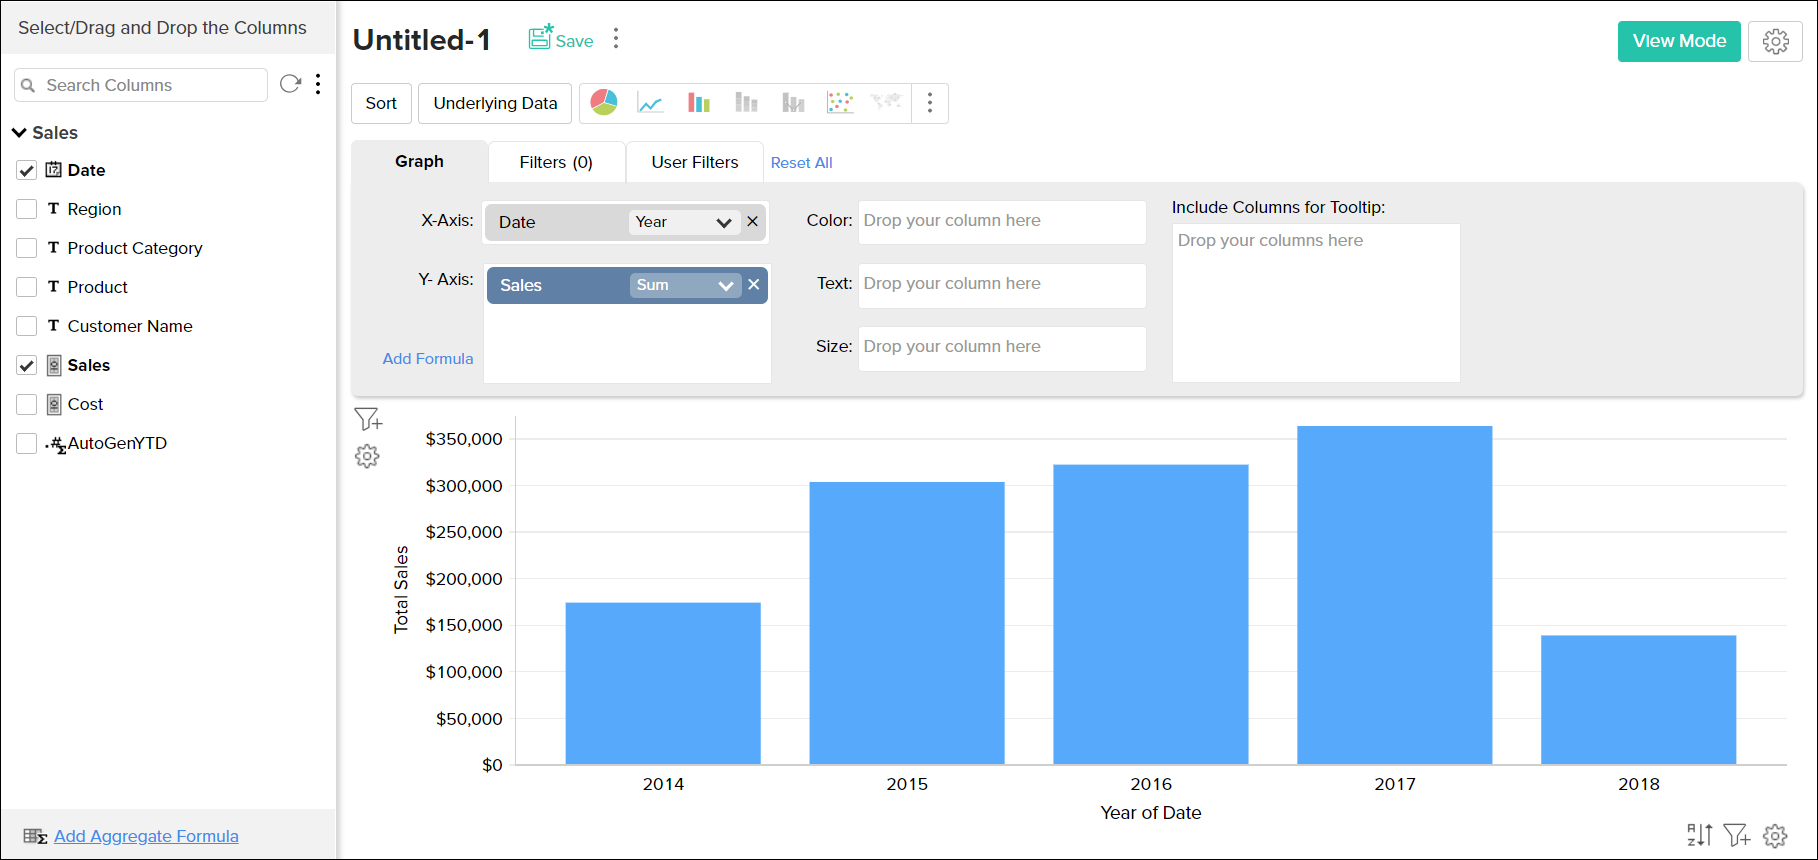Click the View Mode button
Screen dimensions: 1818x860
tap(1679, 41)
